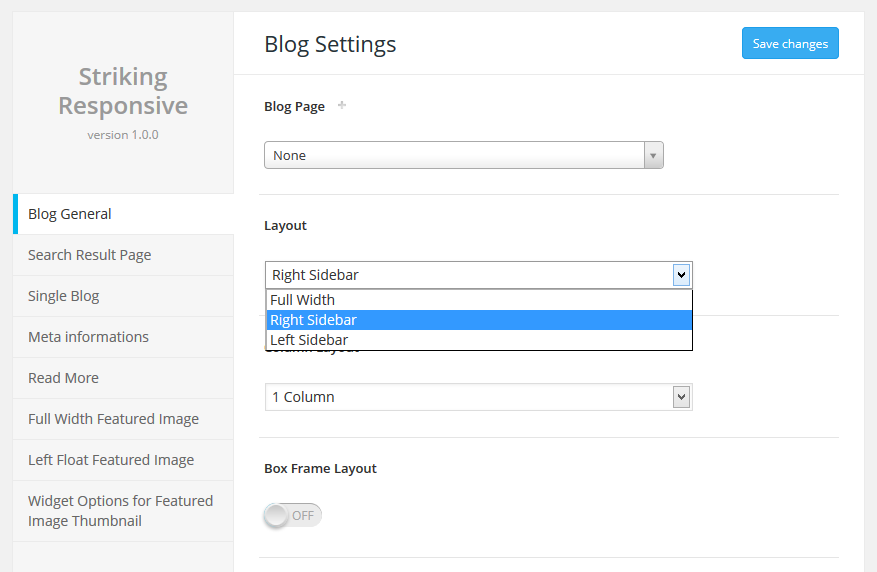Click the Layout dropdown arrow button
The width and height of the screenshot is (877, 572).
(x=681, y=275)
